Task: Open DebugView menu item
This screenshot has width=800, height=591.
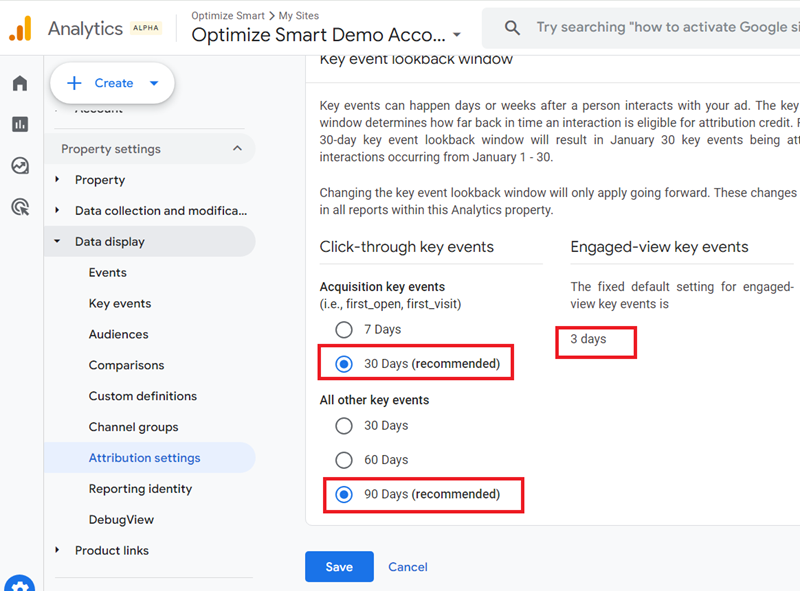Action: (x=121, y=520)
